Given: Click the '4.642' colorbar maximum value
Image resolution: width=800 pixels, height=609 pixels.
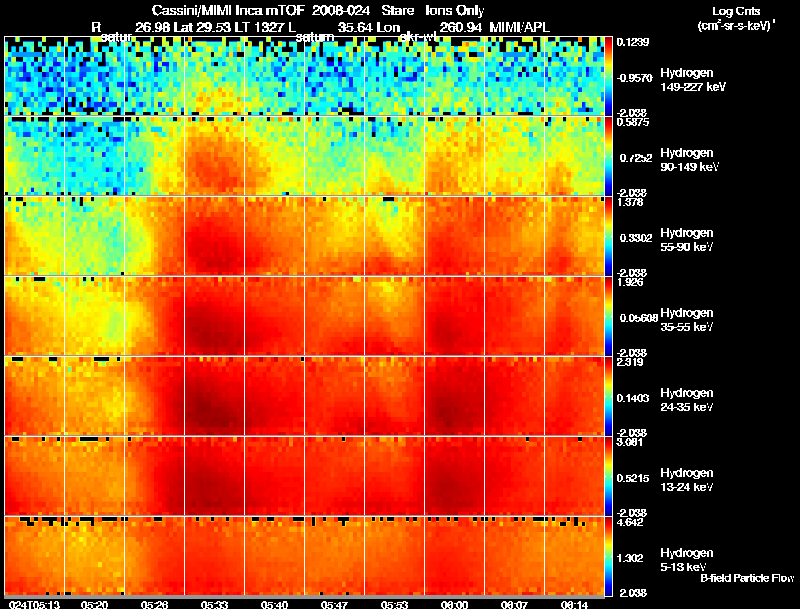Looking at the screenshot, I should pos(630,522).
